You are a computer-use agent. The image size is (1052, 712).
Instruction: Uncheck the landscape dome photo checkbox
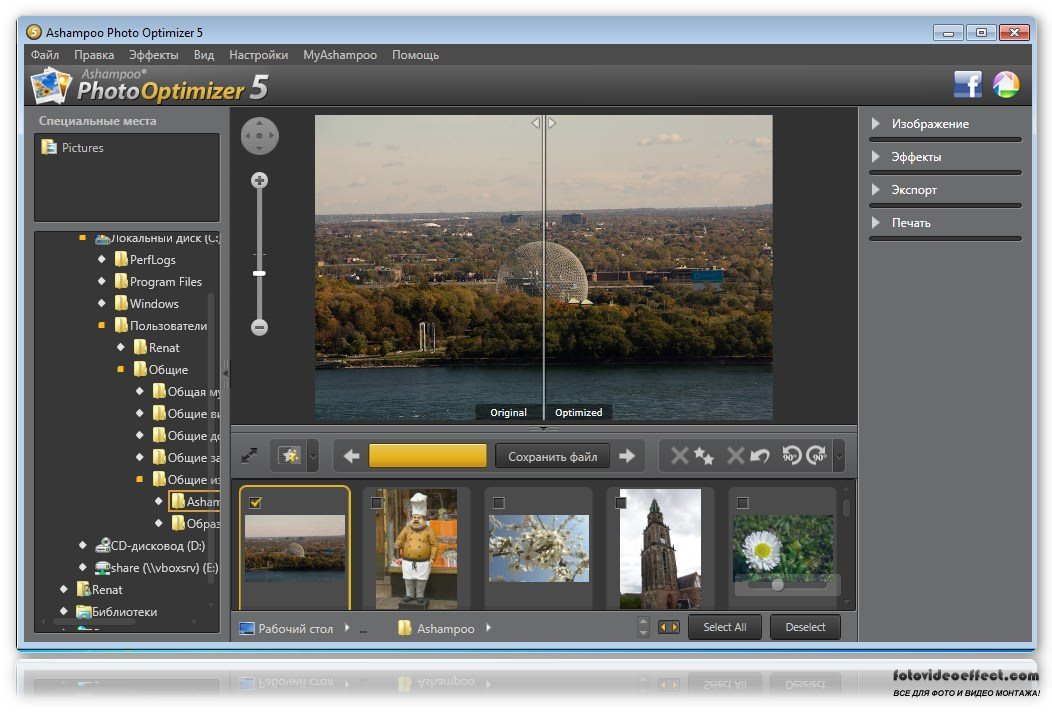(255, 503)
